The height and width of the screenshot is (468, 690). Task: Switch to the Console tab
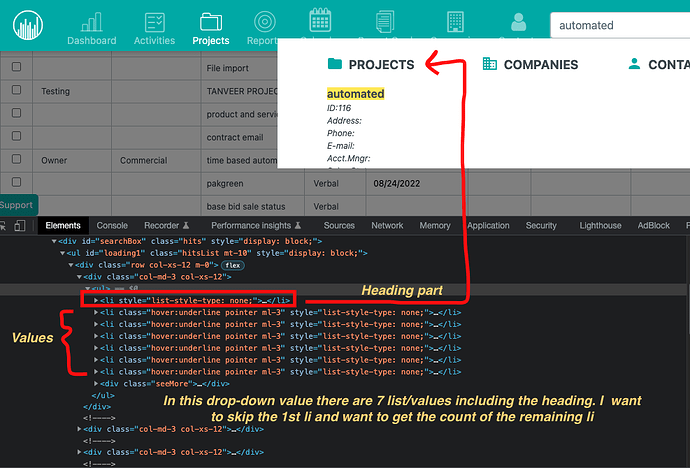click(112, 226)
